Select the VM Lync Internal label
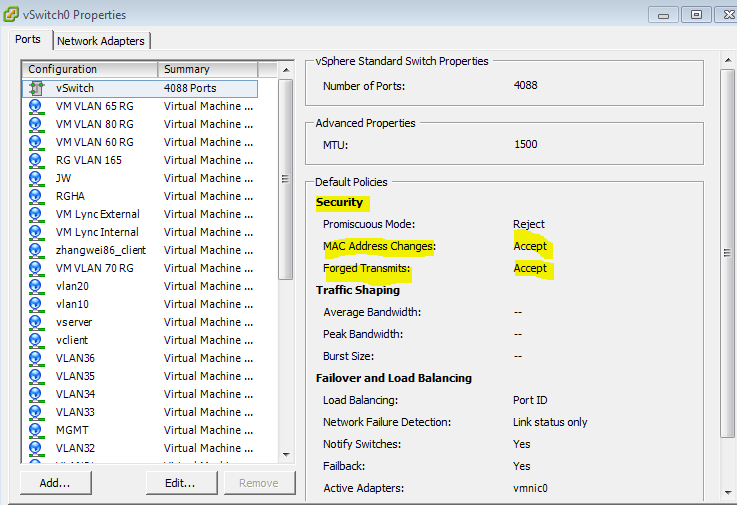Image resolution: width=737 pixels, height=505 pixels. click(x=97, y=232)
